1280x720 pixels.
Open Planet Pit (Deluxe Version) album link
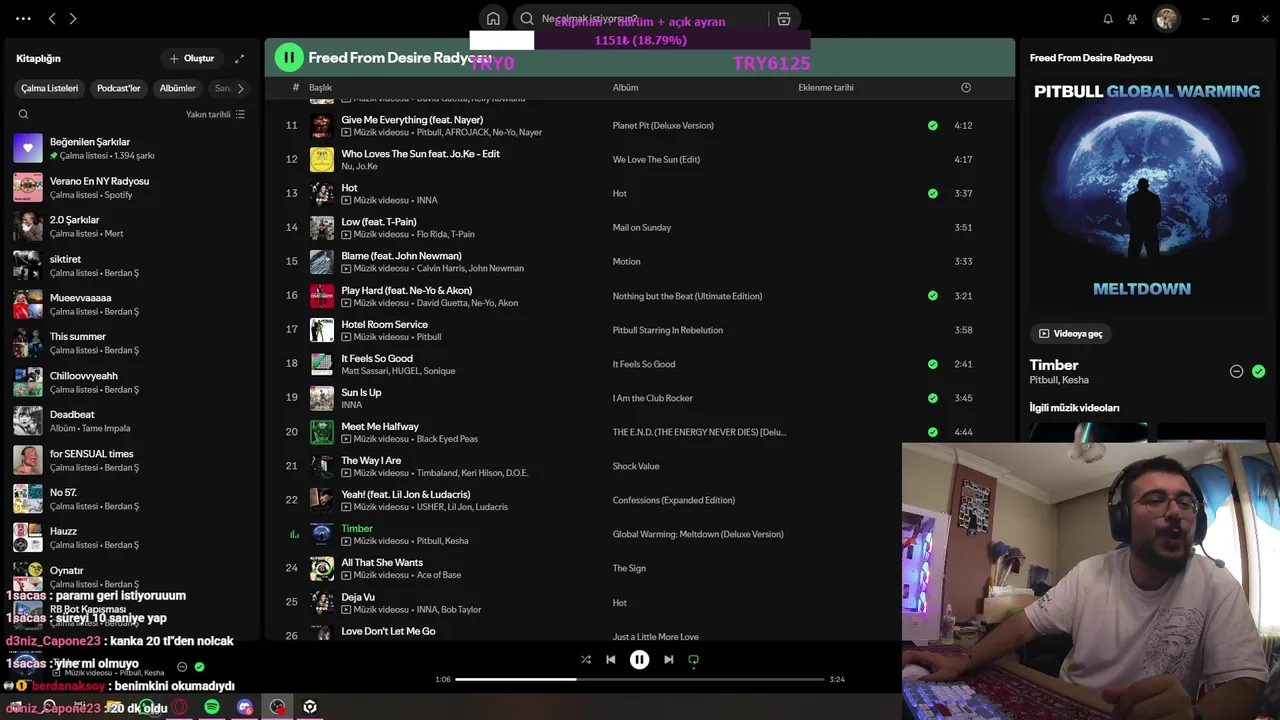pyautogui.click(x=663, y=125)
